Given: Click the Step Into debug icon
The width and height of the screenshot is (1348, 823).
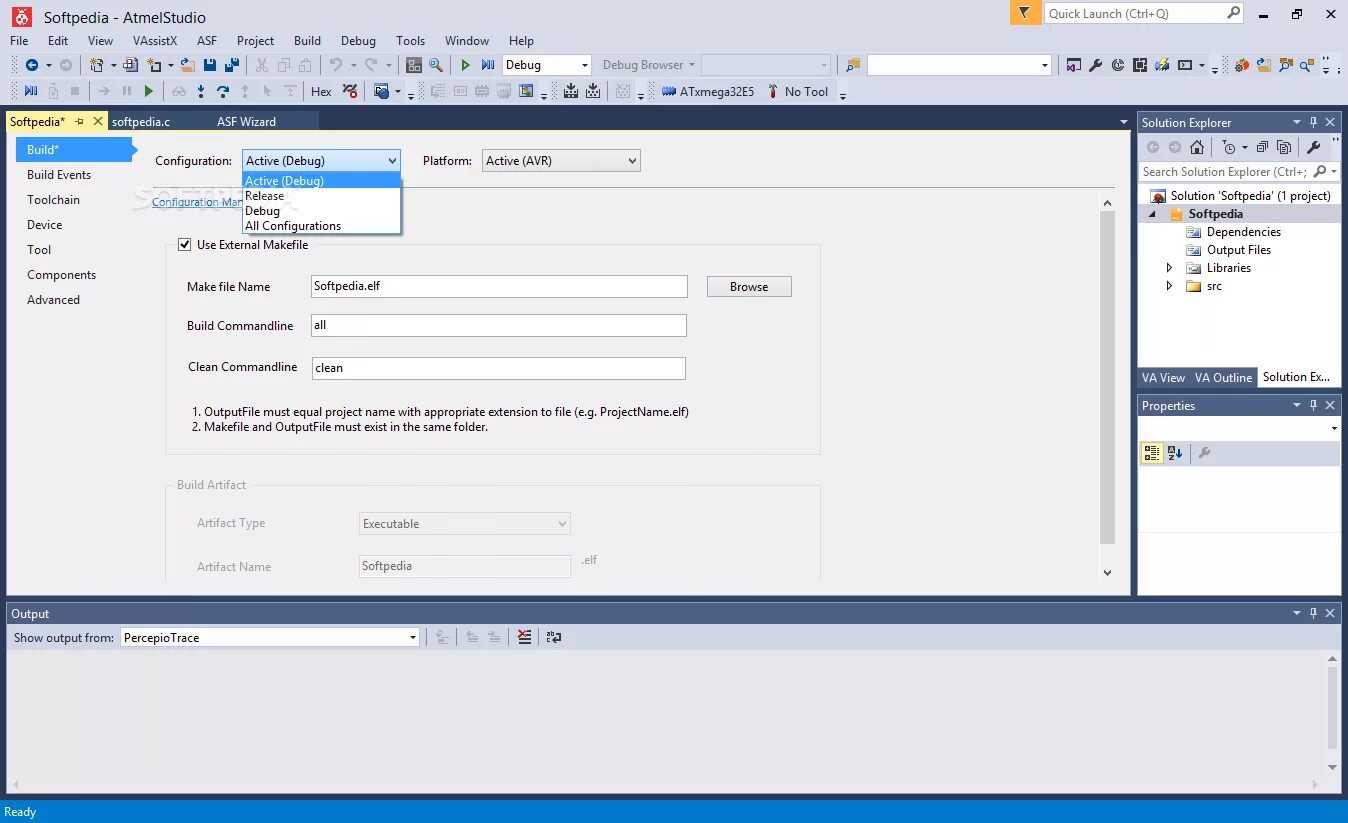Looking at the screenshot, I should pos(201,91).
